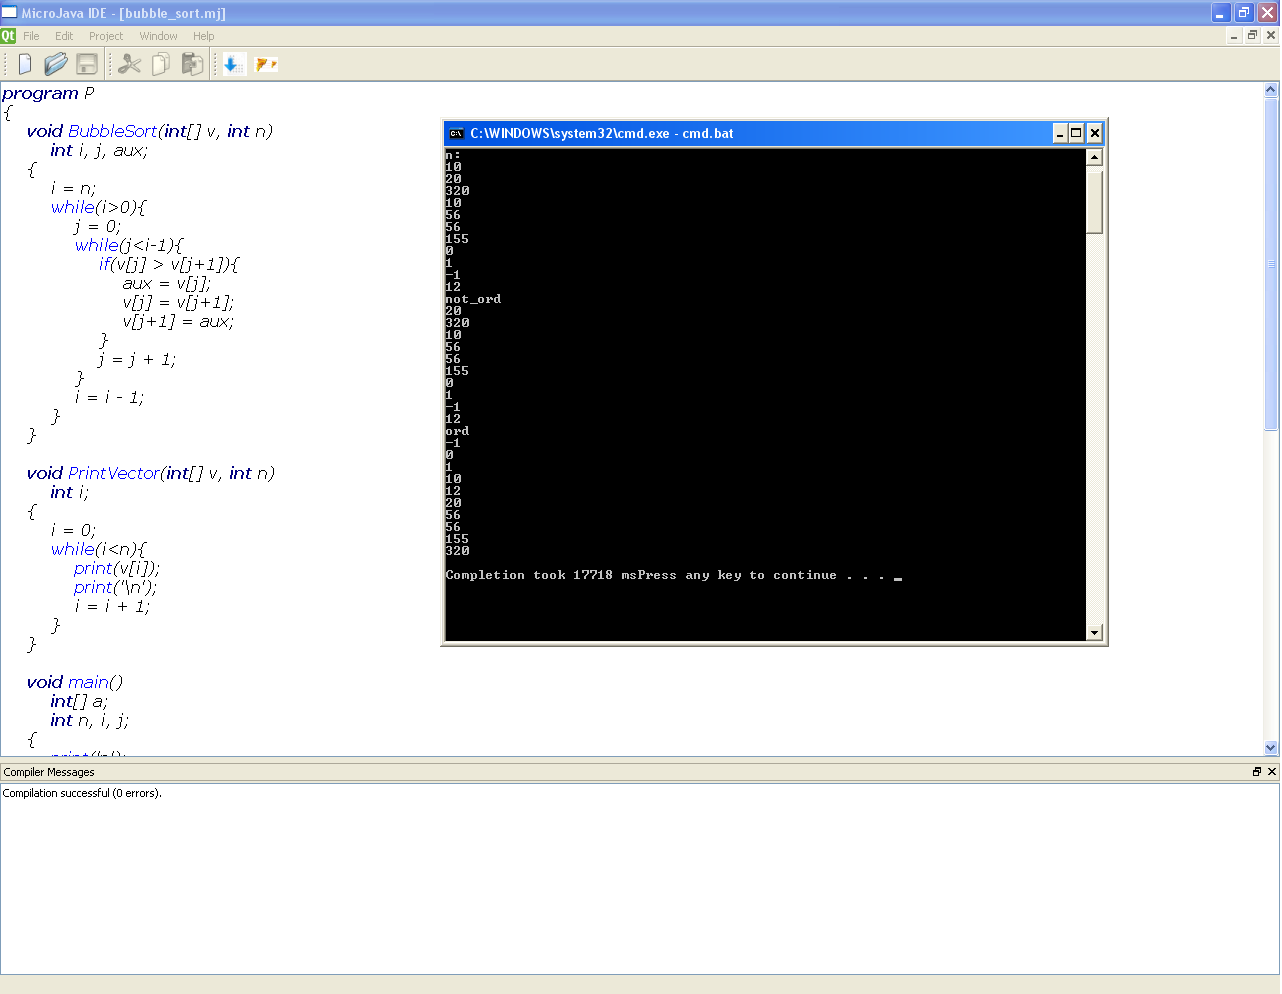Restore down the bubble_sort.mj document window

pyautogui.click(x=1252, y=35)
